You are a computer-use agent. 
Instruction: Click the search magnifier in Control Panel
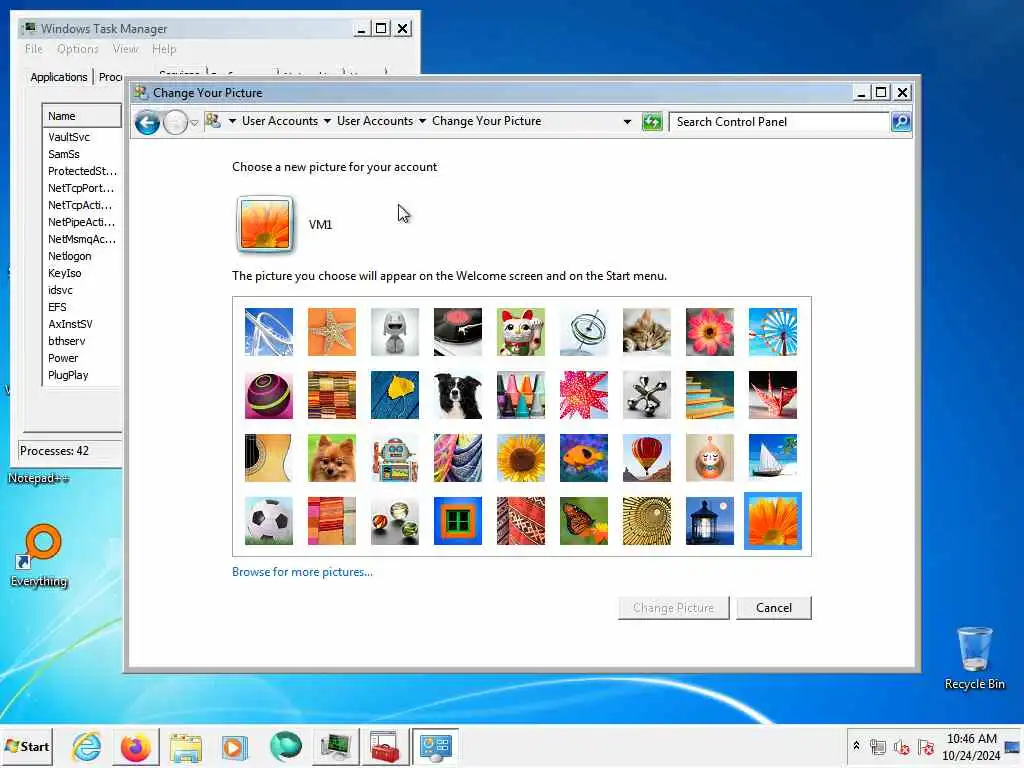[x=901, y=122]
